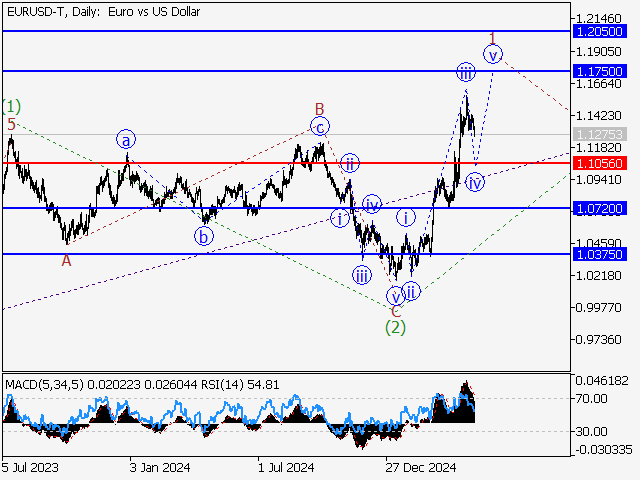Select the red wave 'A' label

coord(66,260)
